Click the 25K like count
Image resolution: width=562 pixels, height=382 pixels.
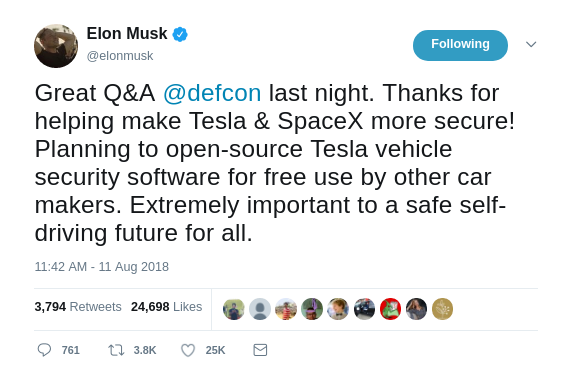215,350
